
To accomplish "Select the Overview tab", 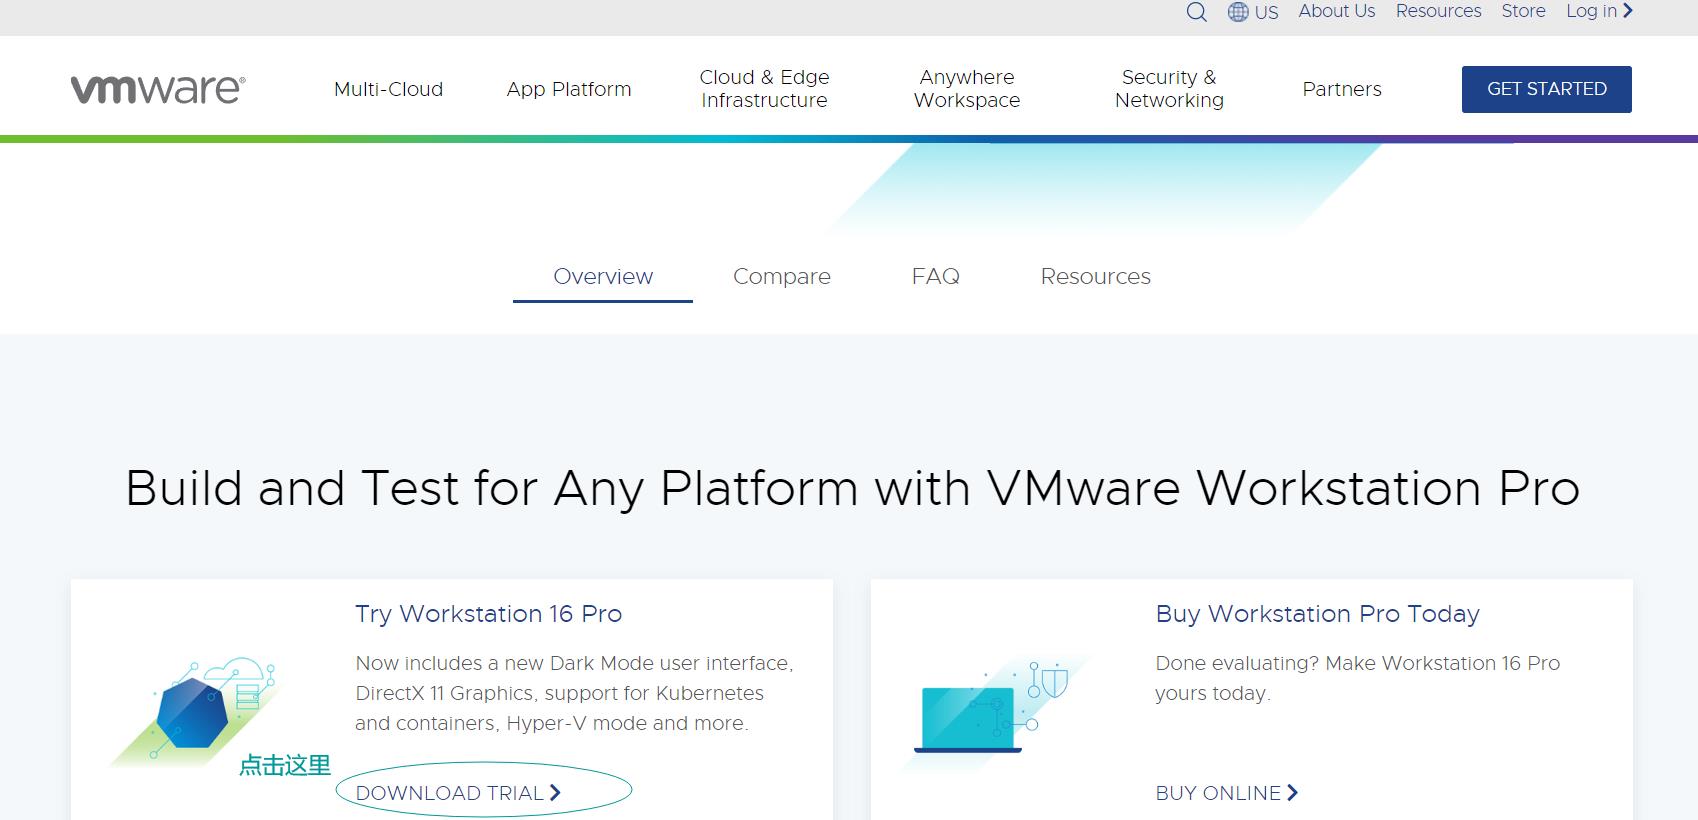I will point(603,277).
